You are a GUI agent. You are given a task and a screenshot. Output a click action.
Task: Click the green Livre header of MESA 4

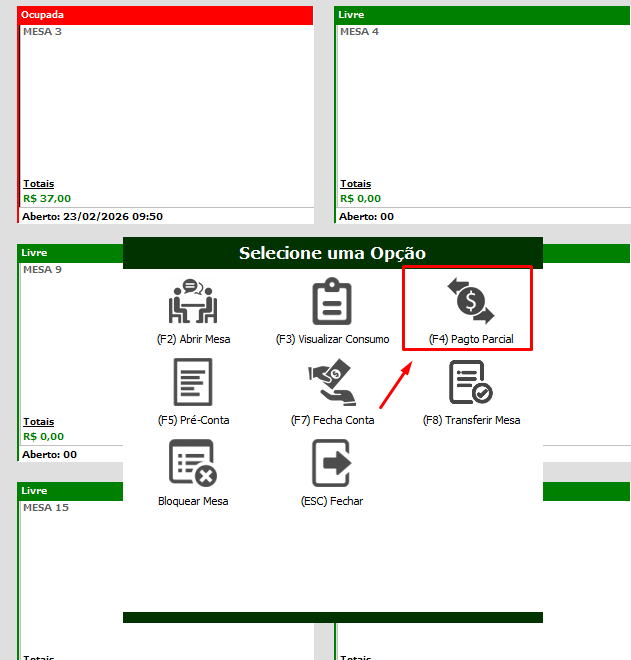(x=482, y=15)
